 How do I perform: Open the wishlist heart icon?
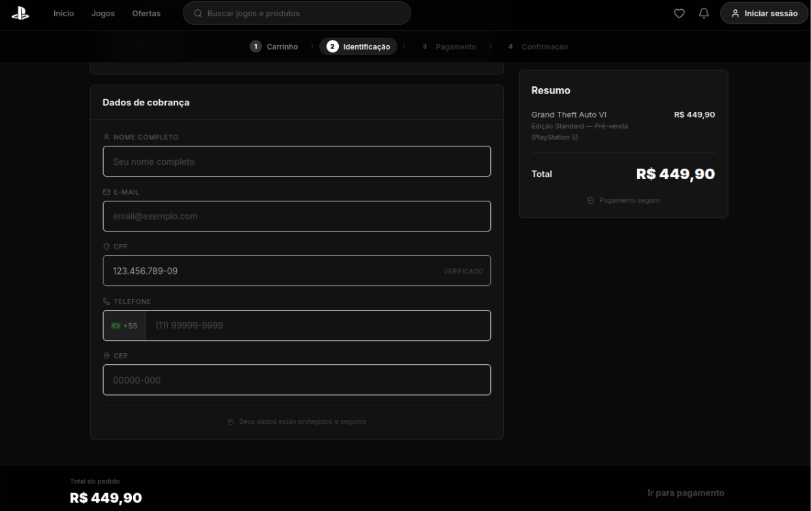pos(679,13)
